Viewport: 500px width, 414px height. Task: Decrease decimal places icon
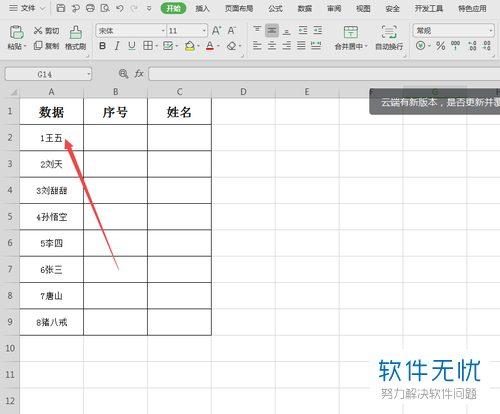(x=487, y=46)
